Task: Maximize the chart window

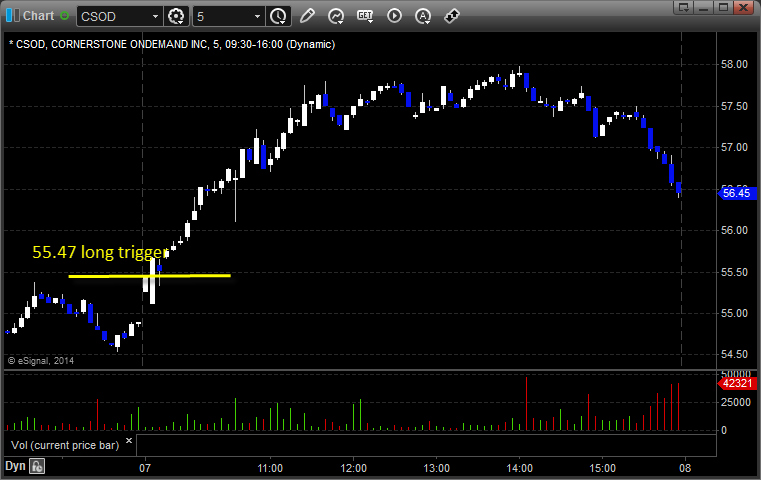Action: tap(724, 7)
